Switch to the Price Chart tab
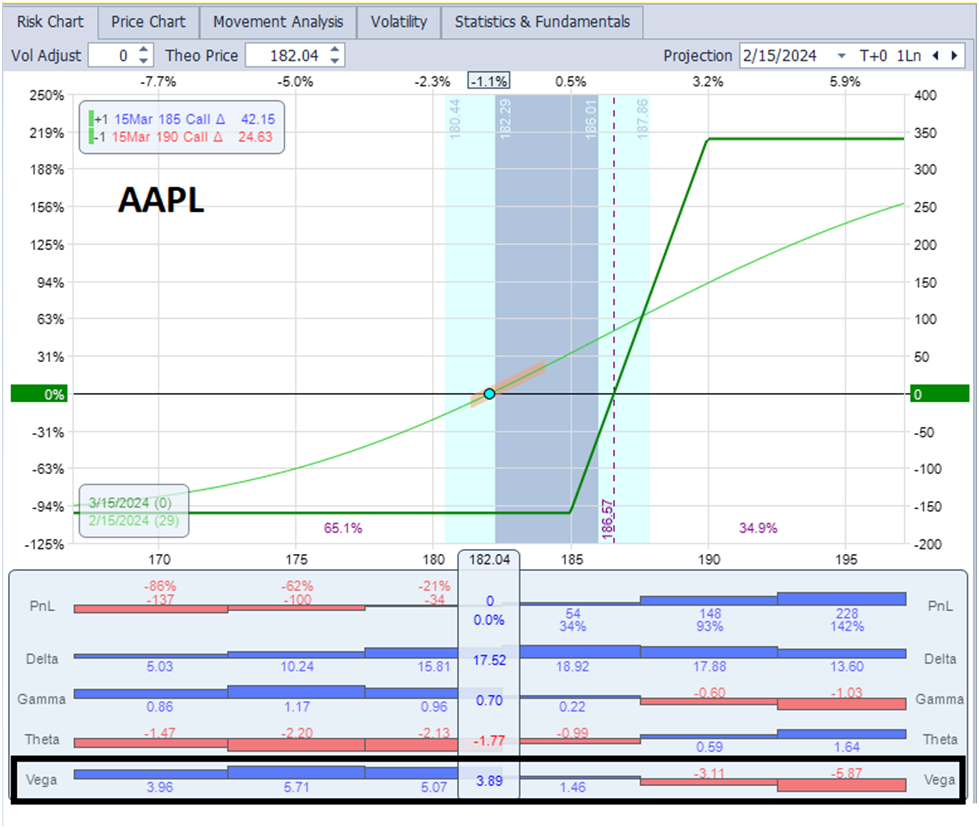The image size is (979, 828). click(148, 22)
